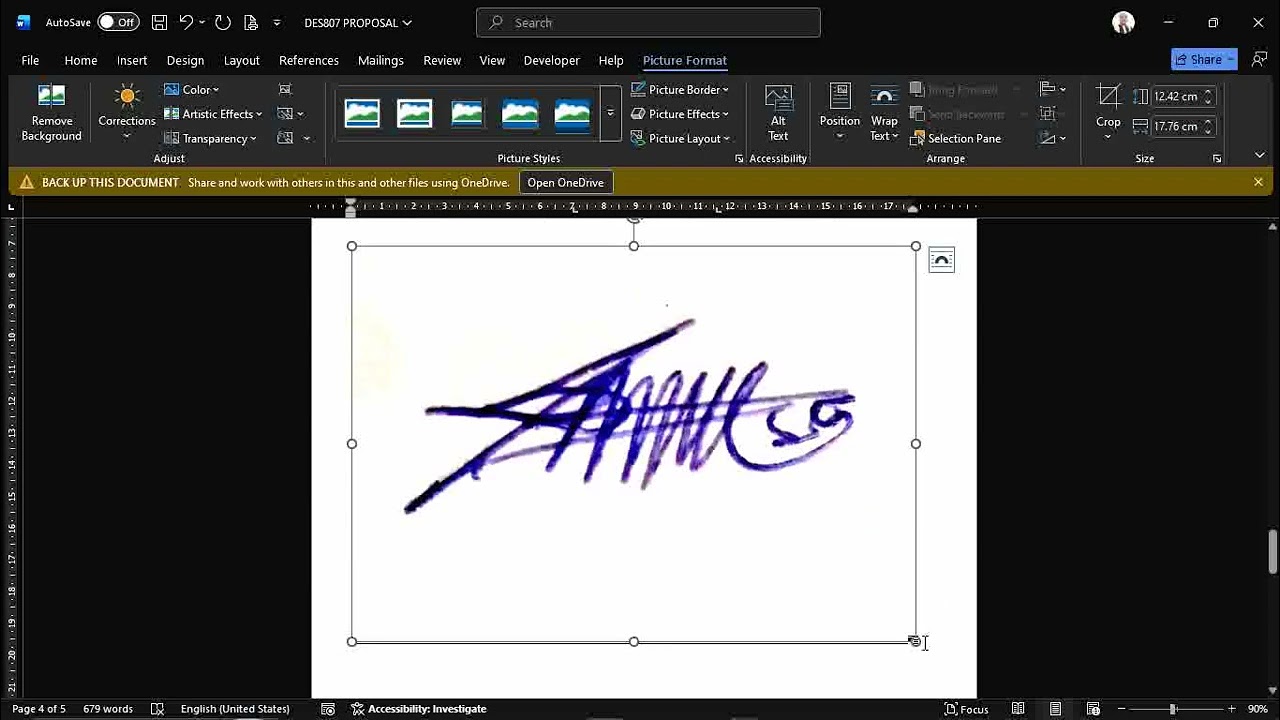Click the Change Picture icon
The image size is (1280, 720).
[x=285, y=114]
